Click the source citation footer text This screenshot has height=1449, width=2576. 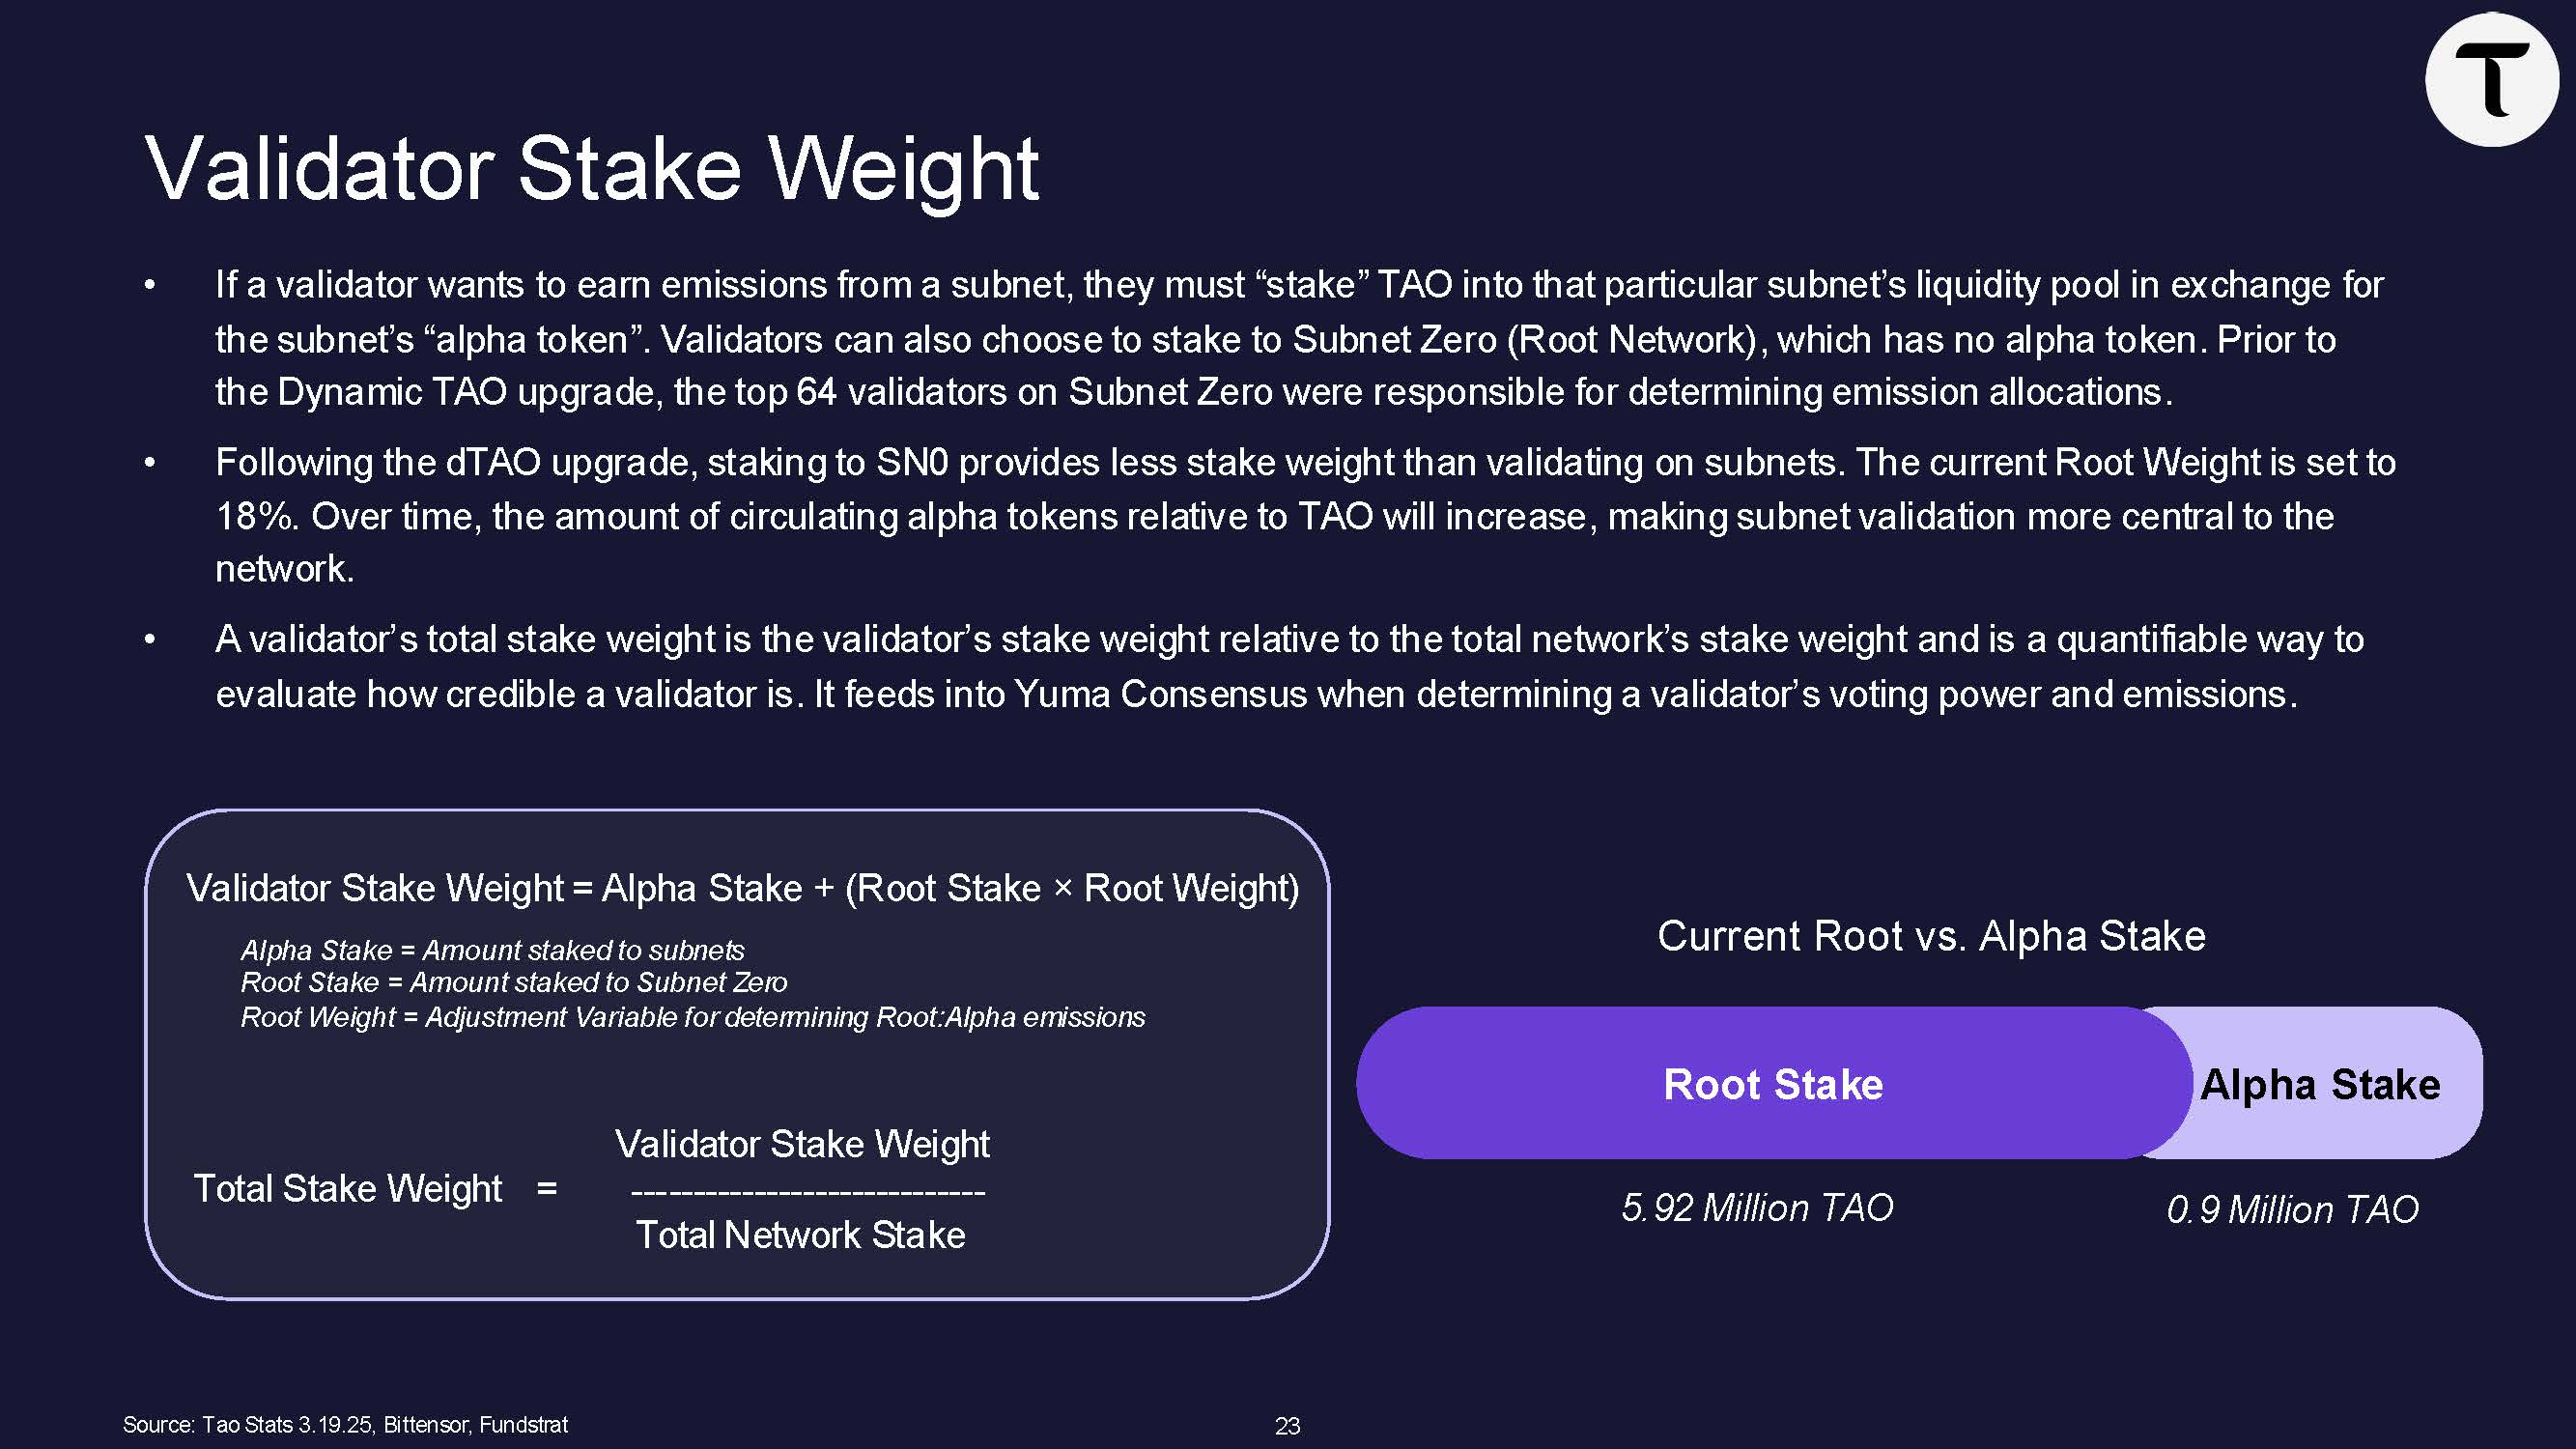[345, 1424]
